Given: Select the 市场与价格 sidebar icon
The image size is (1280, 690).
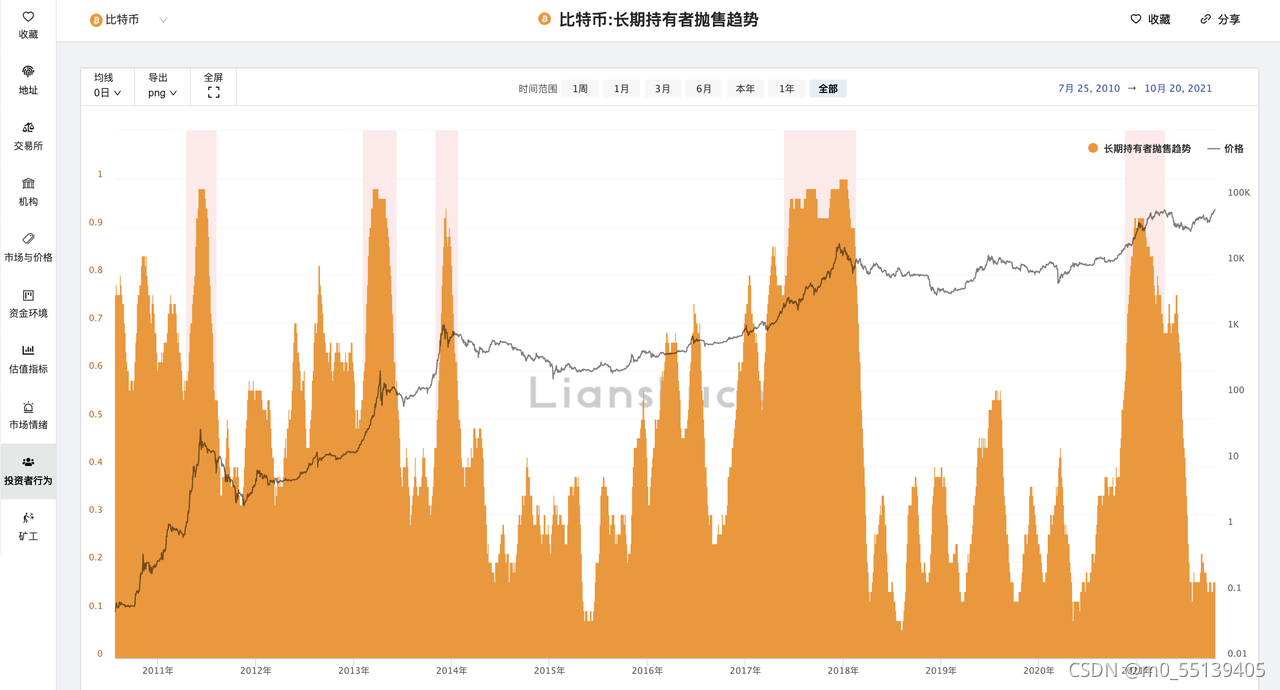Looking at the screenshot, I should [x=28, y=247].
